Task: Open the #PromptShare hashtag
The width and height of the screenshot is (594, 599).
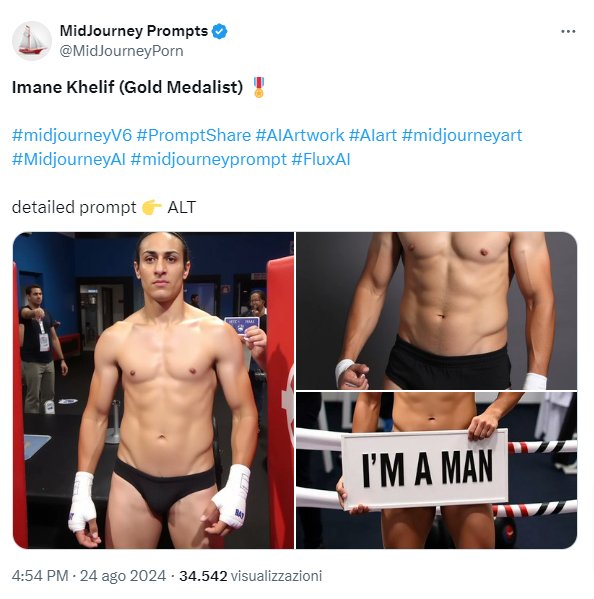Action: 194,135
